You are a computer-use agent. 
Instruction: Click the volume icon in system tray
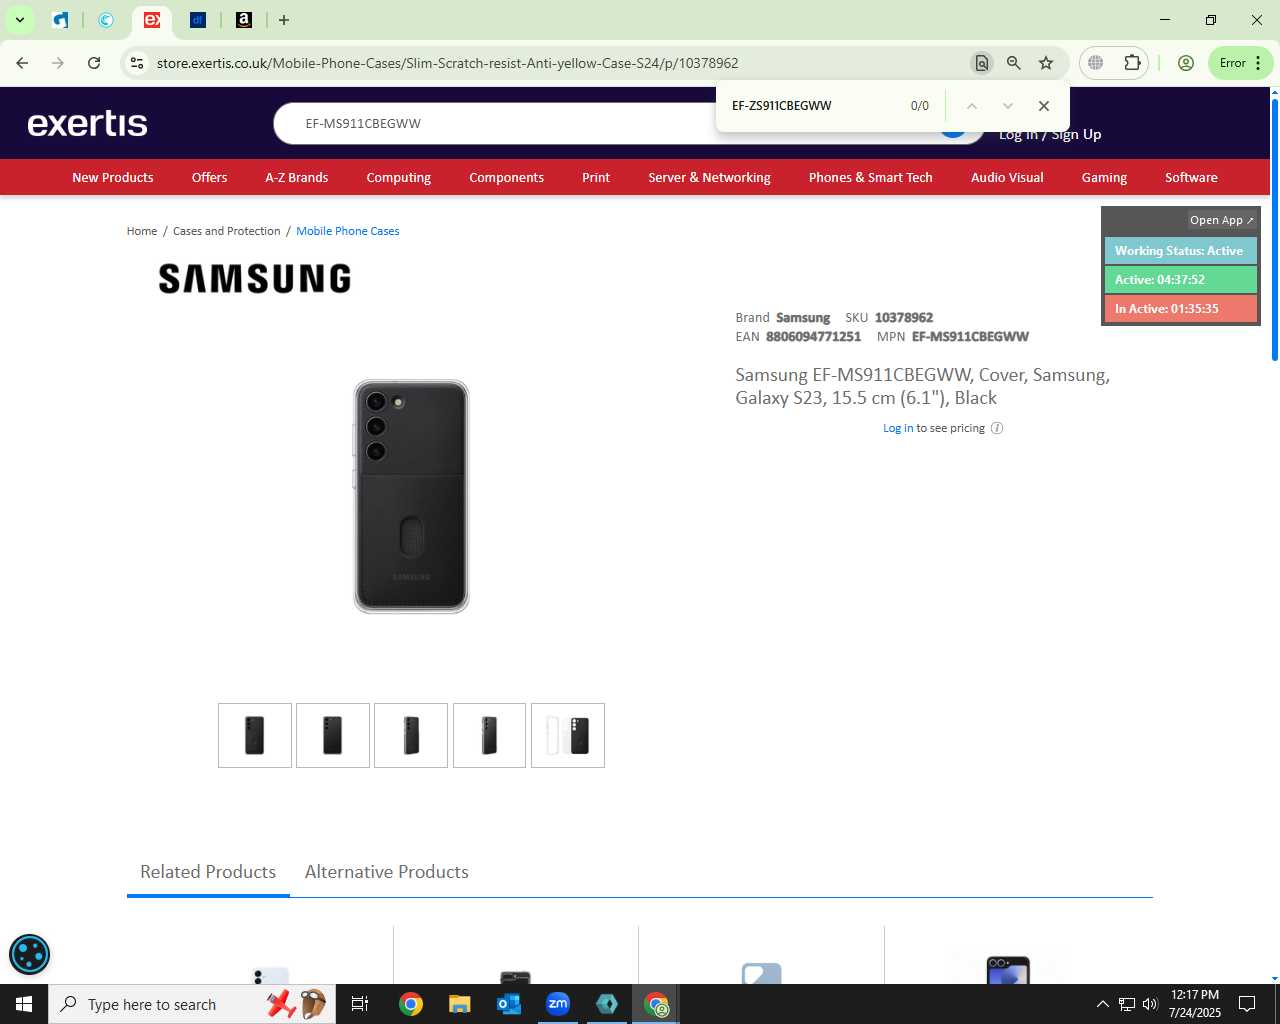pyautogui.click(x=1150, y=1004)
